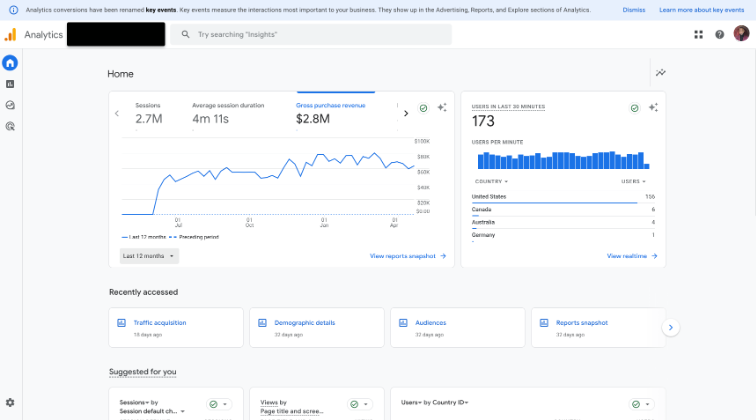The width and height of the screenshot is (756, 420).
Task: Show previous metrics with left chevron
Action: (x=117, y=113)
